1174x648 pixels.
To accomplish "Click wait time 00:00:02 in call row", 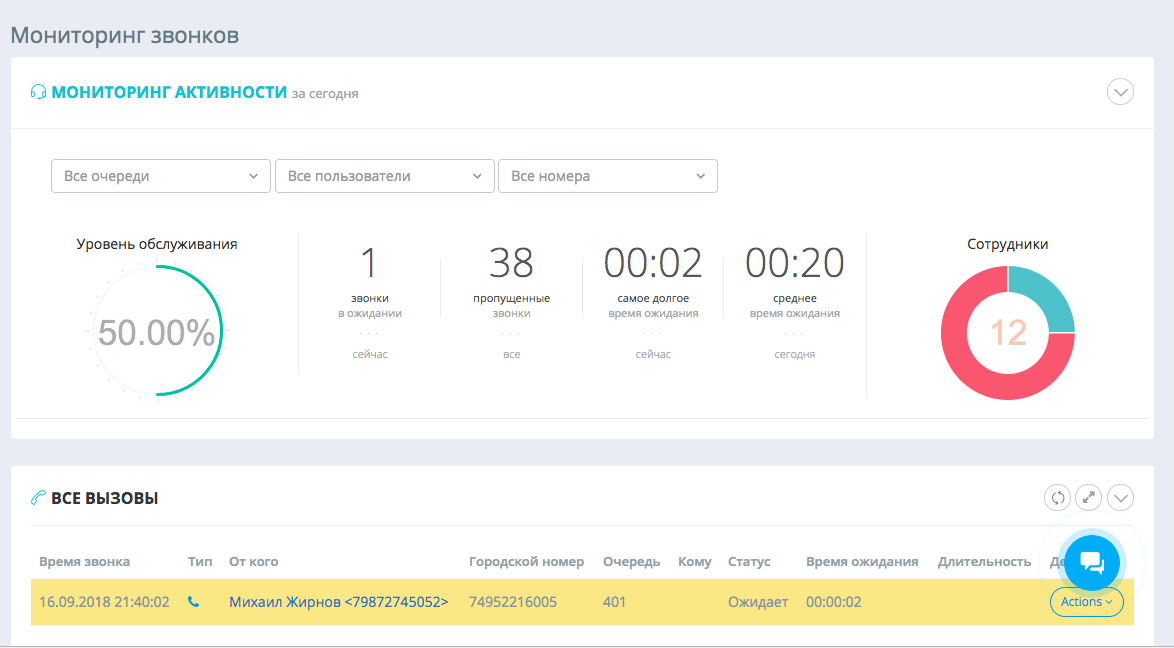I will click(x=833, y=602).
